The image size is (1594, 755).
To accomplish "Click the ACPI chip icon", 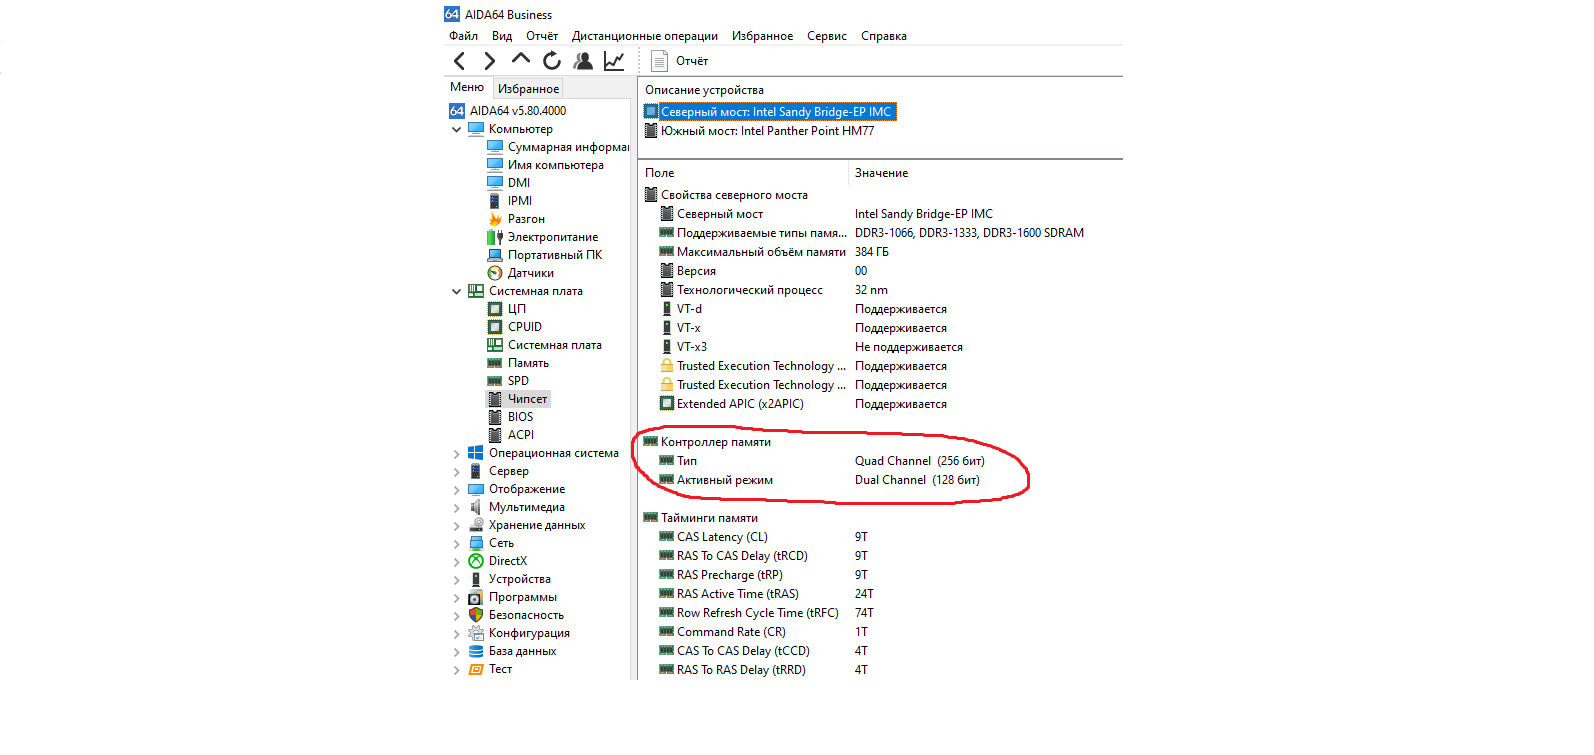I will click(x=494, y=435).
